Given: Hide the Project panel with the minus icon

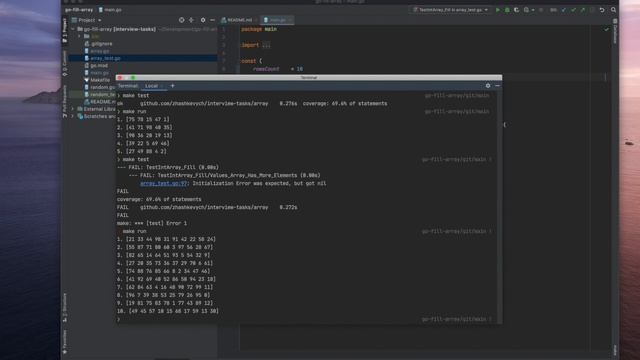Looking at the screenshot, I should tap(212, 20).
